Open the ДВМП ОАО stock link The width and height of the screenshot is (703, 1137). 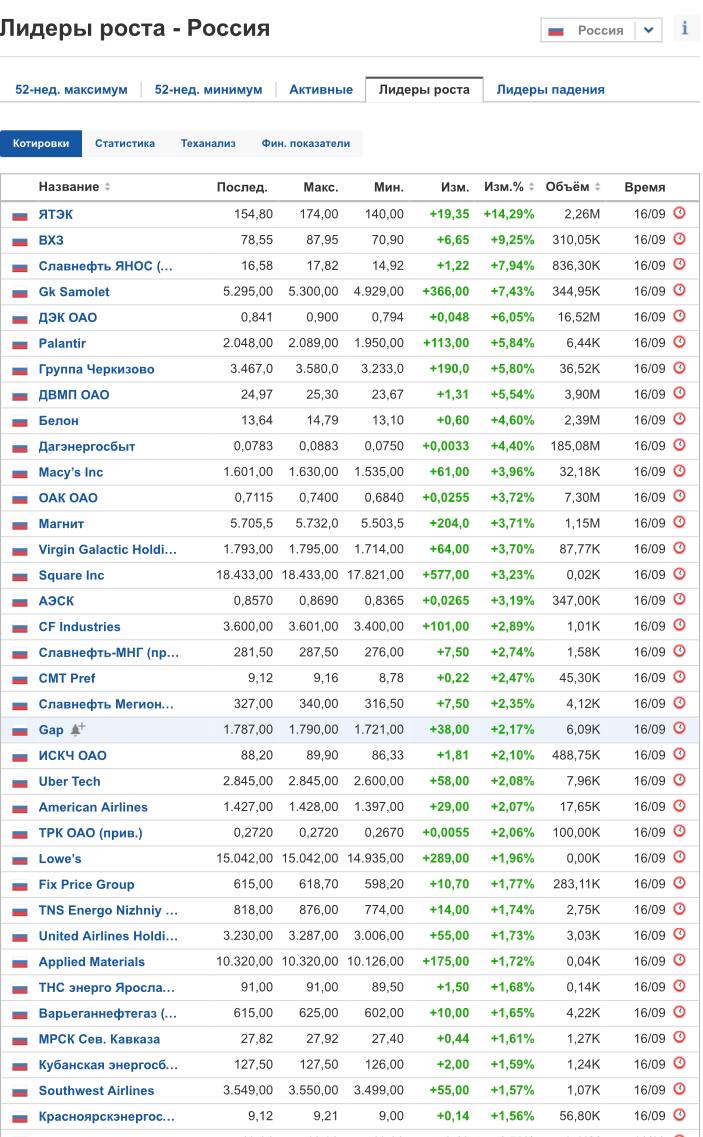(74, 394)
